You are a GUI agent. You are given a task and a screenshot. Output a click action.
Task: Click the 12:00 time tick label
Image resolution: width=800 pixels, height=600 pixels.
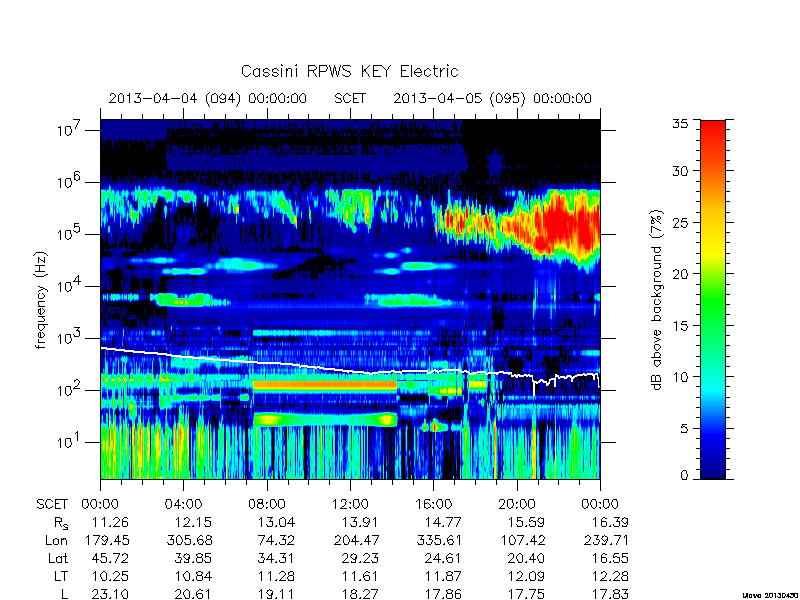(x=350, y=505)
